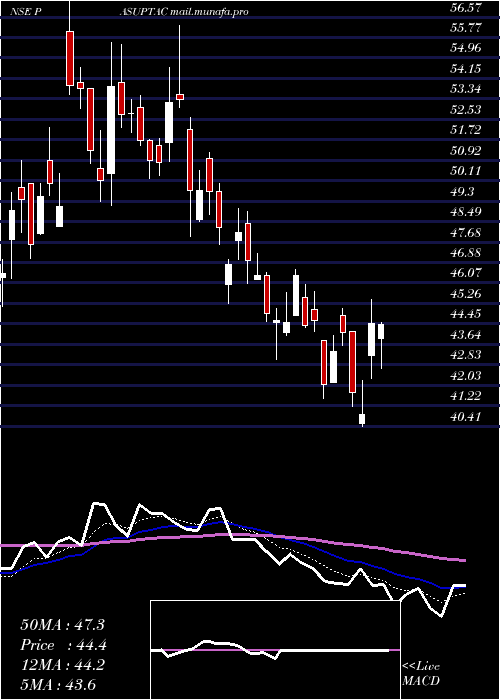Click the 49.3 price level label
500x700 pixels.
coord(463,192)
